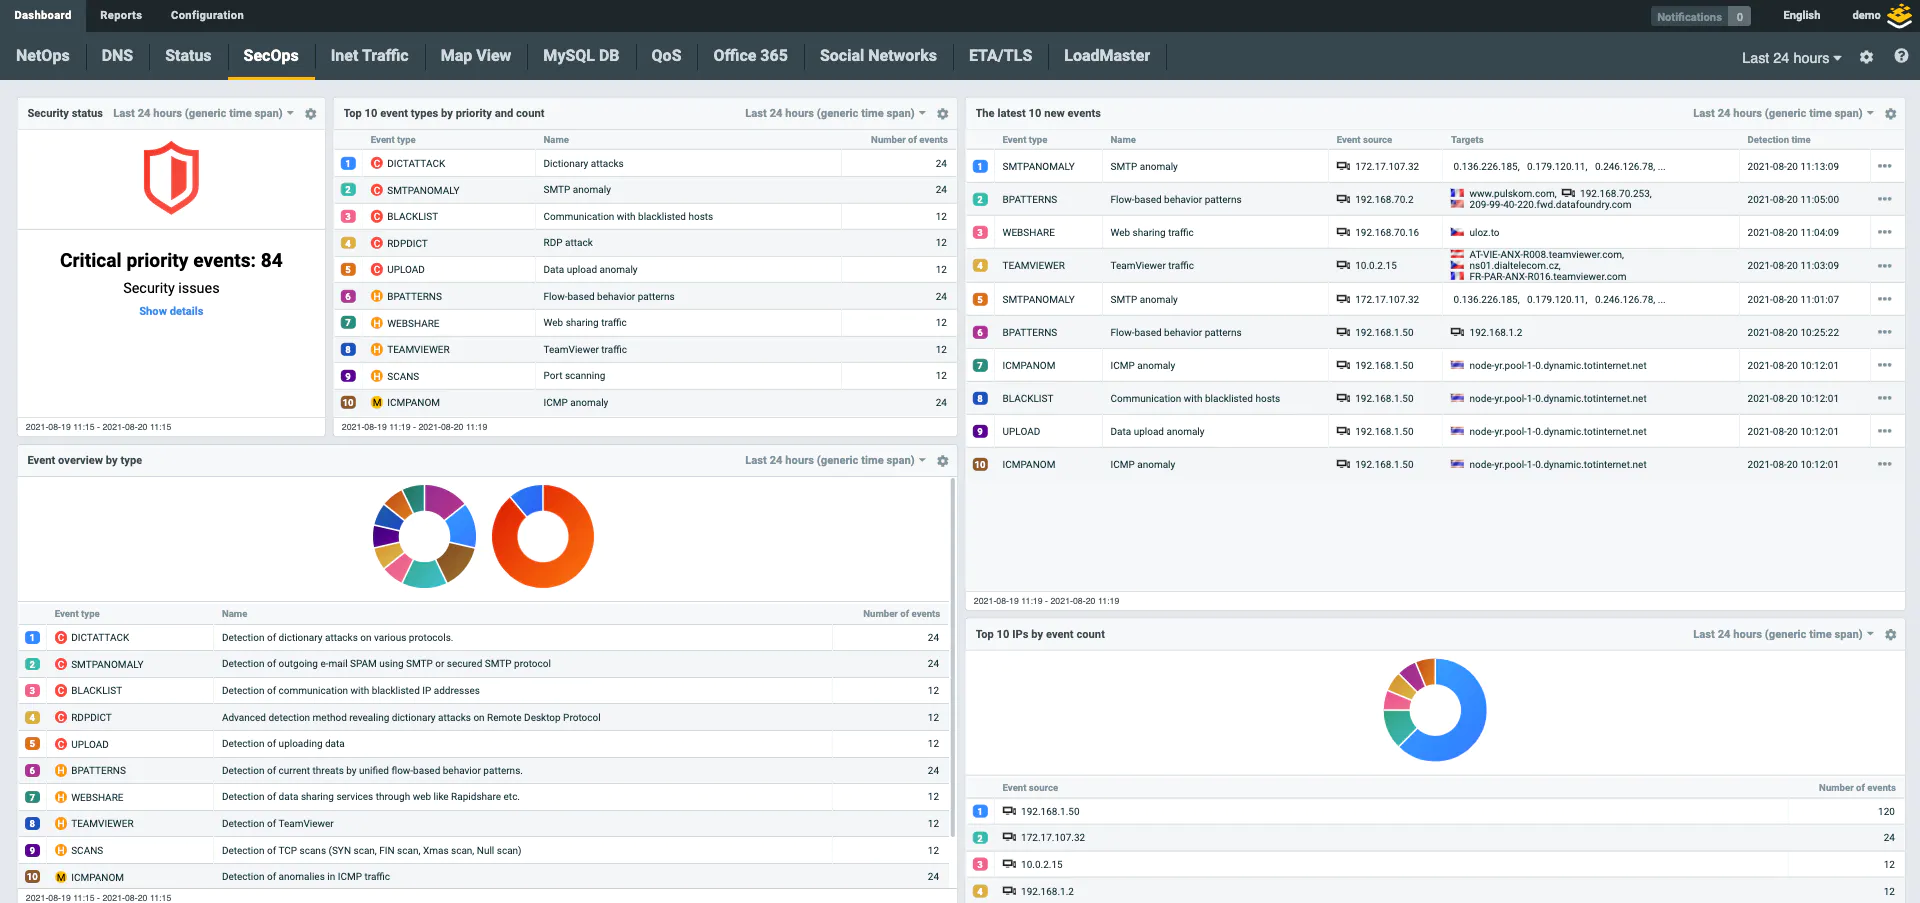Click the red security status shield icon
1920x903 pixels.
170,179
